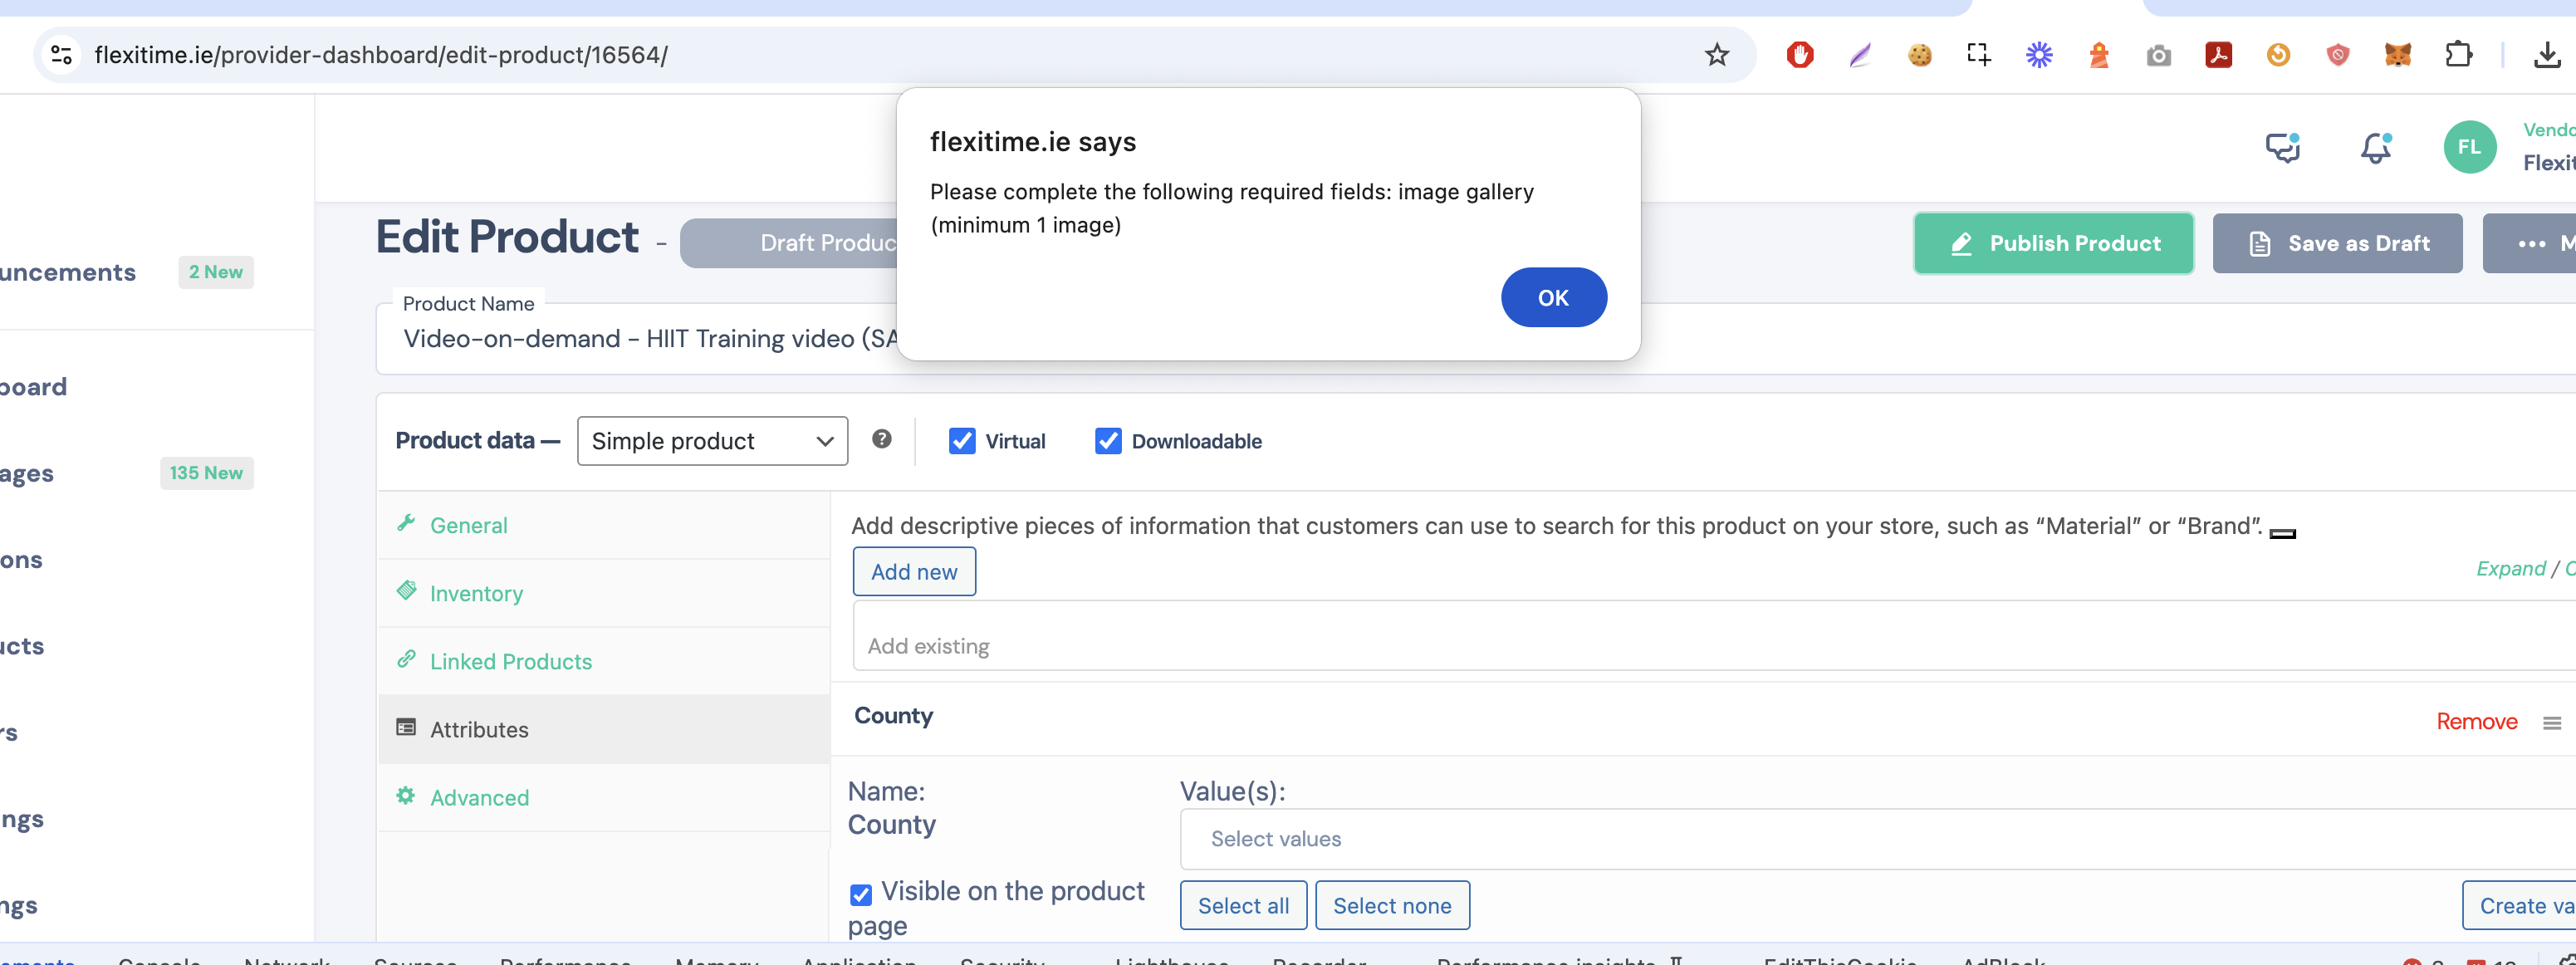Click the Add existing attribute field

[x=1714, y=637]
